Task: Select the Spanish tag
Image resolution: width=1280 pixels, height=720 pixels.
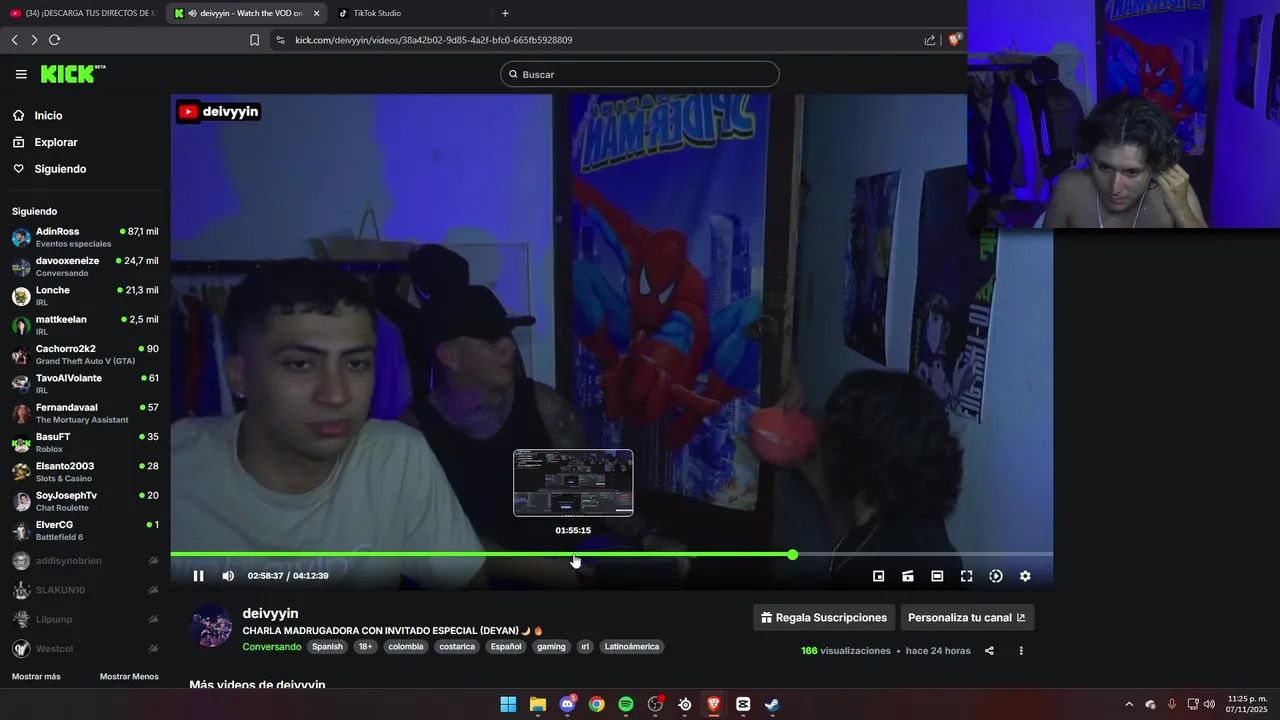Action: click(327, 647)
